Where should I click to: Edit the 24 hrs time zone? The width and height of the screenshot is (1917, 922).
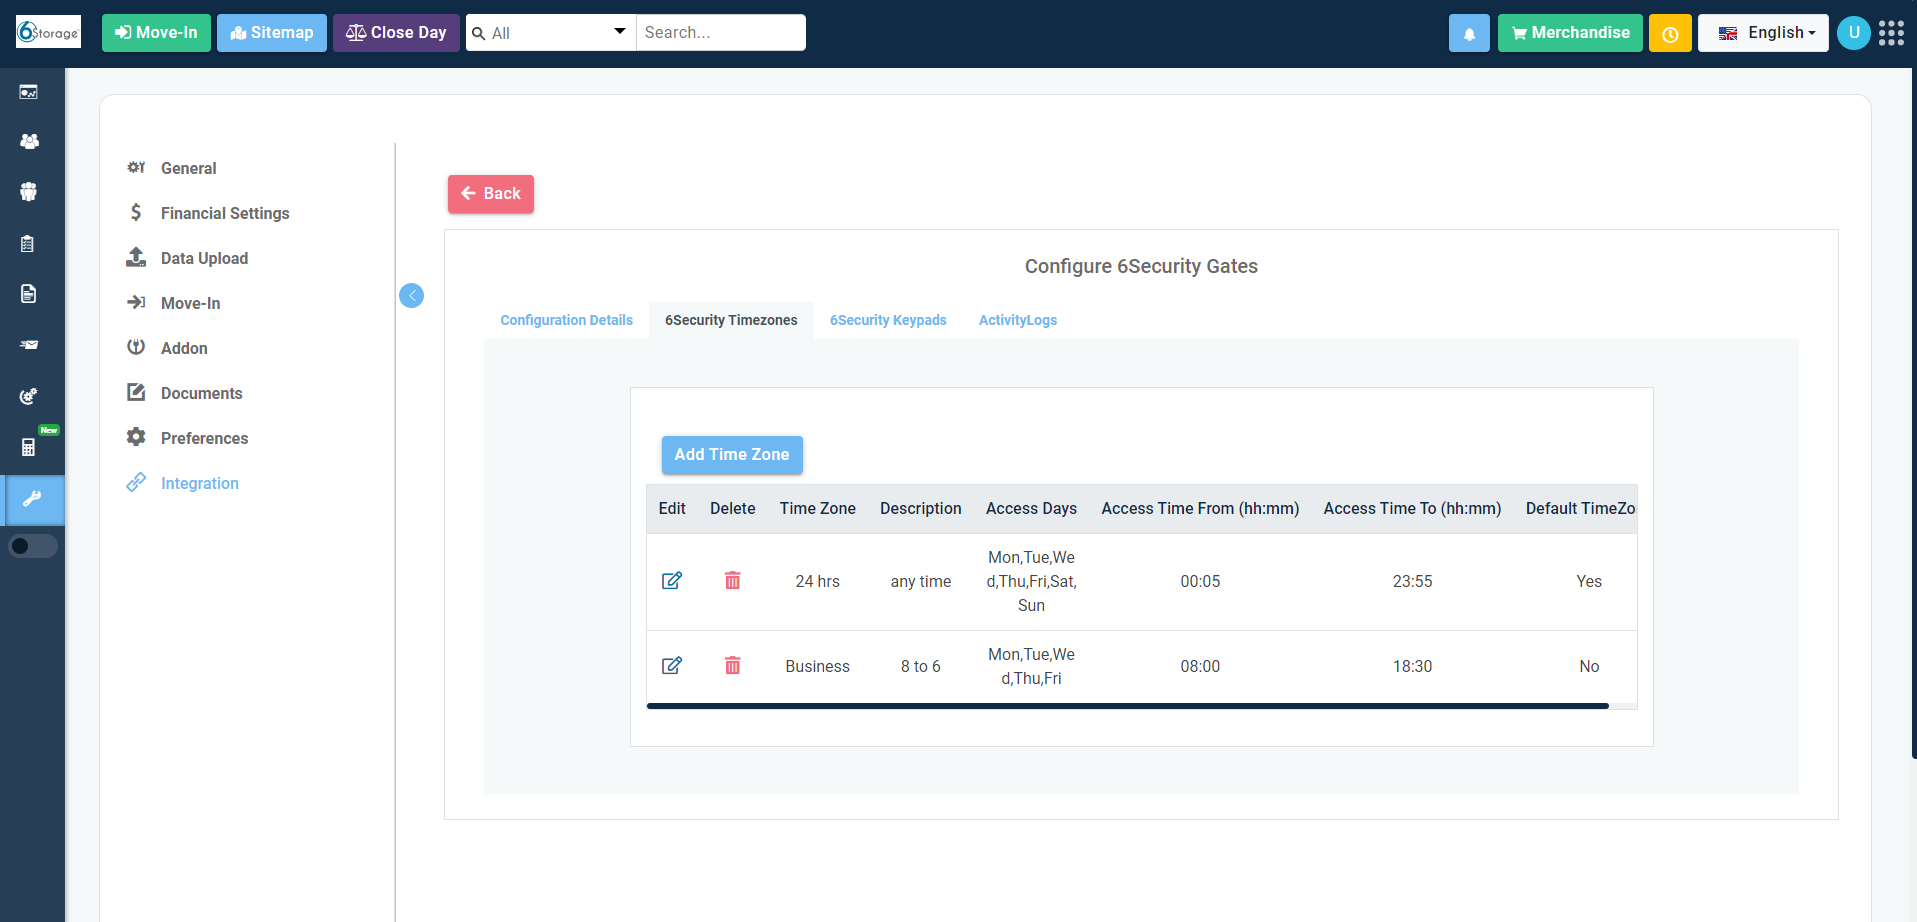point(672,581)
